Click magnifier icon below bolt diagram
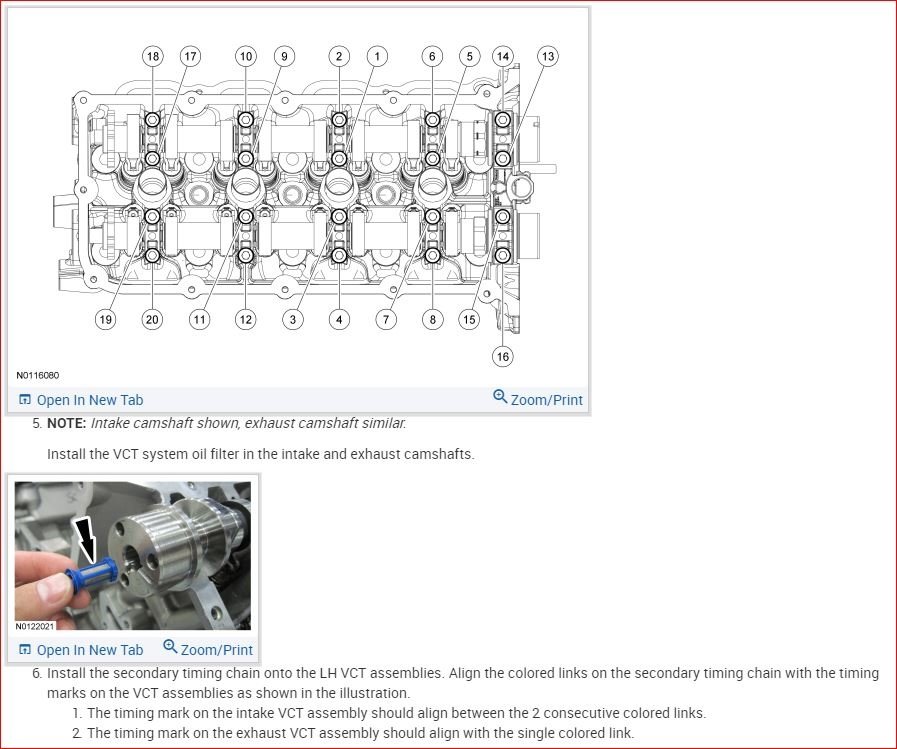Screen dimensions: 897x749 pos(500,396)
